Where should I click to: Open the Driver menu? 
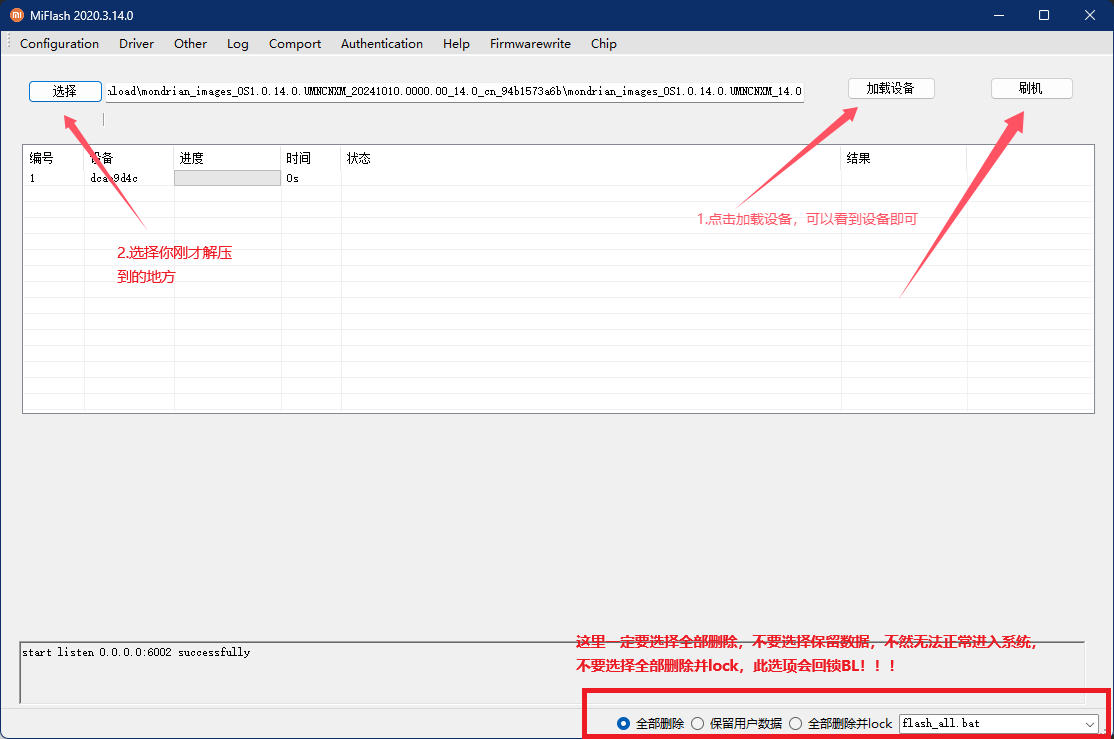(x=136, y=44)
